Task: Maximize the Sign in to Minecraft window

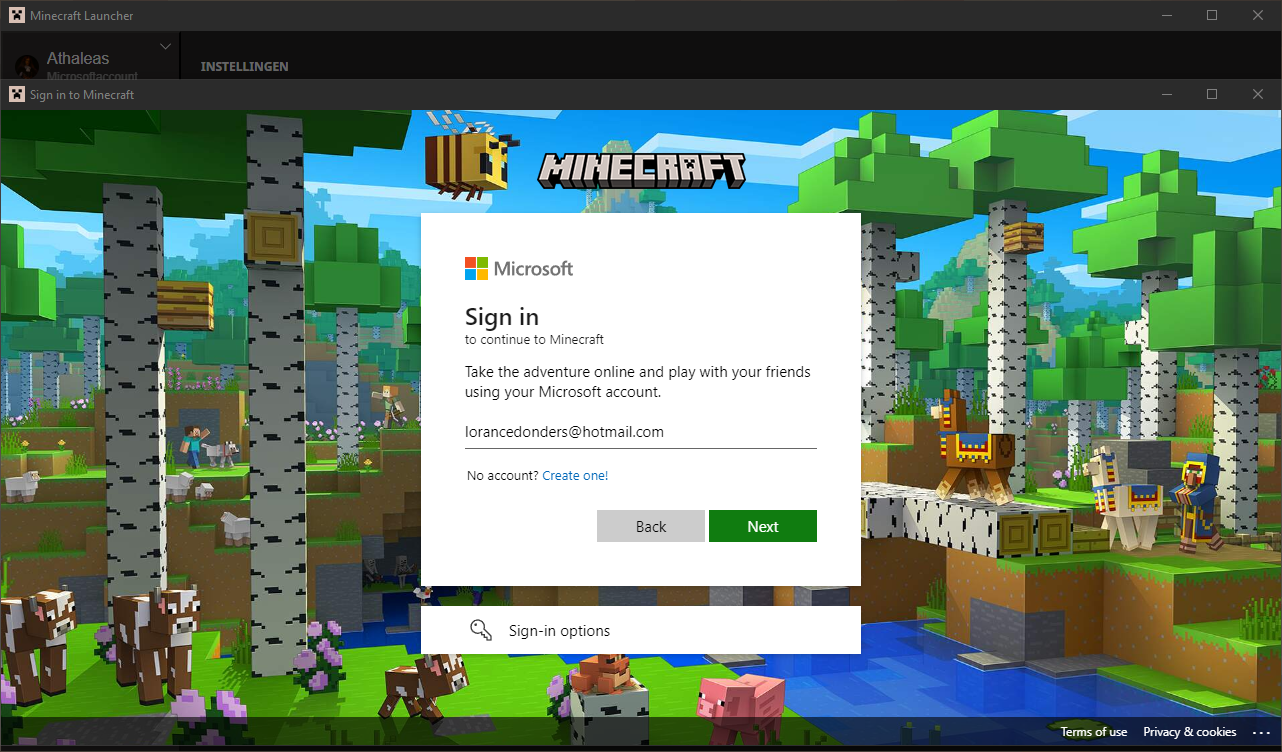Action: [x=1212, y=94]
